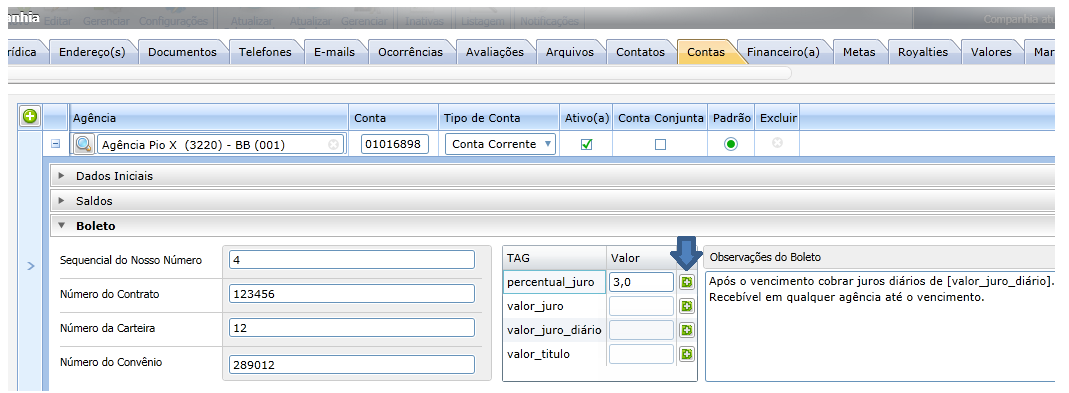Insert valor_juro_diário tag into observations

tap(687, 330)
